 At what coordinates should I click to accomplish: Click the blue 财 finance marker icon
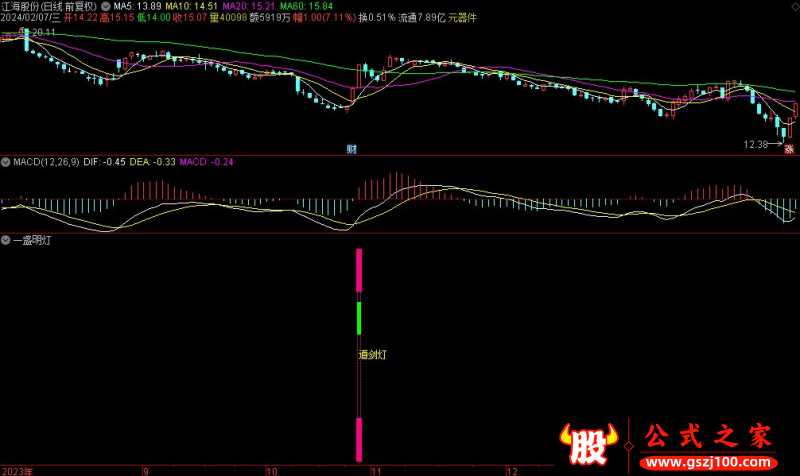click(x=352, y=149)
